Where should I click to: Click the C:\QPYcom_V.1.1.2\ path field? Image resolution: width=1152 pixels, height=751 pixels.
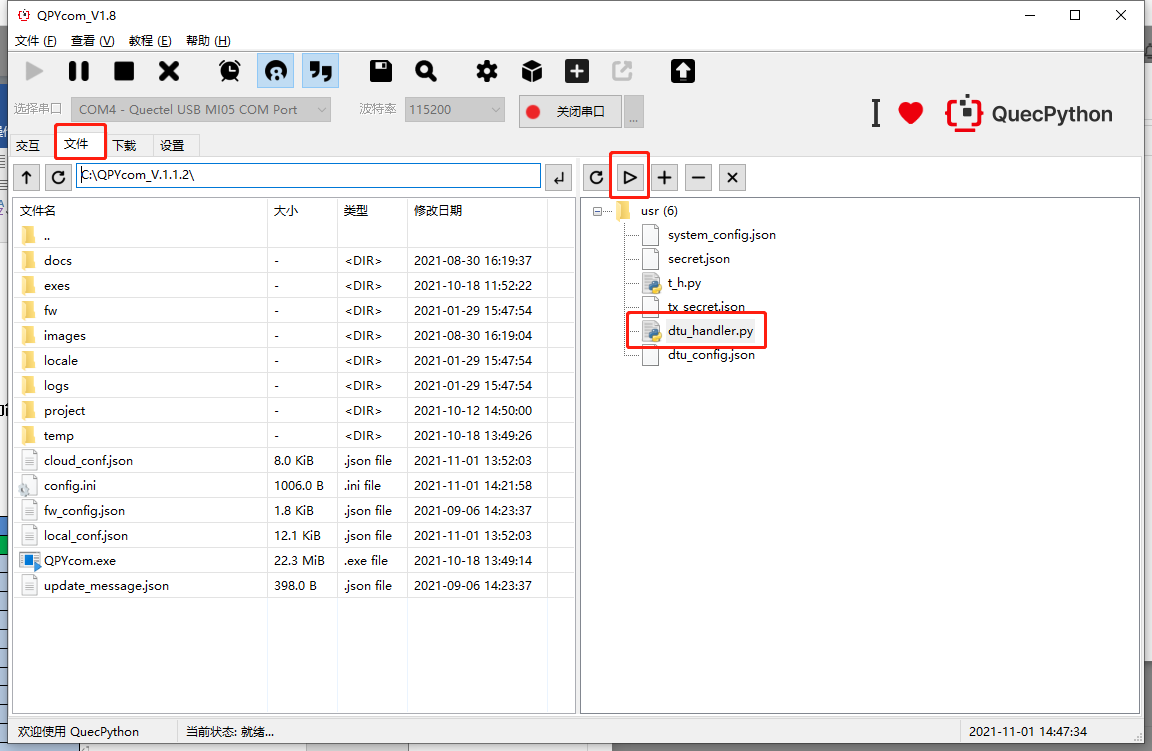[309, 176]
